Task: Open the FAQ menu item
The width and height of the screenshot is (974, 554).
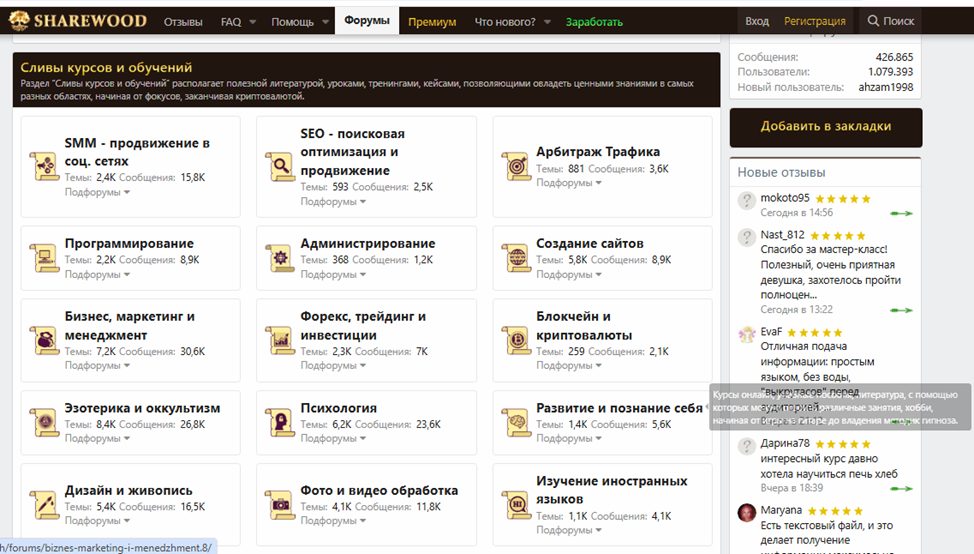Action: tap(231, 22)
